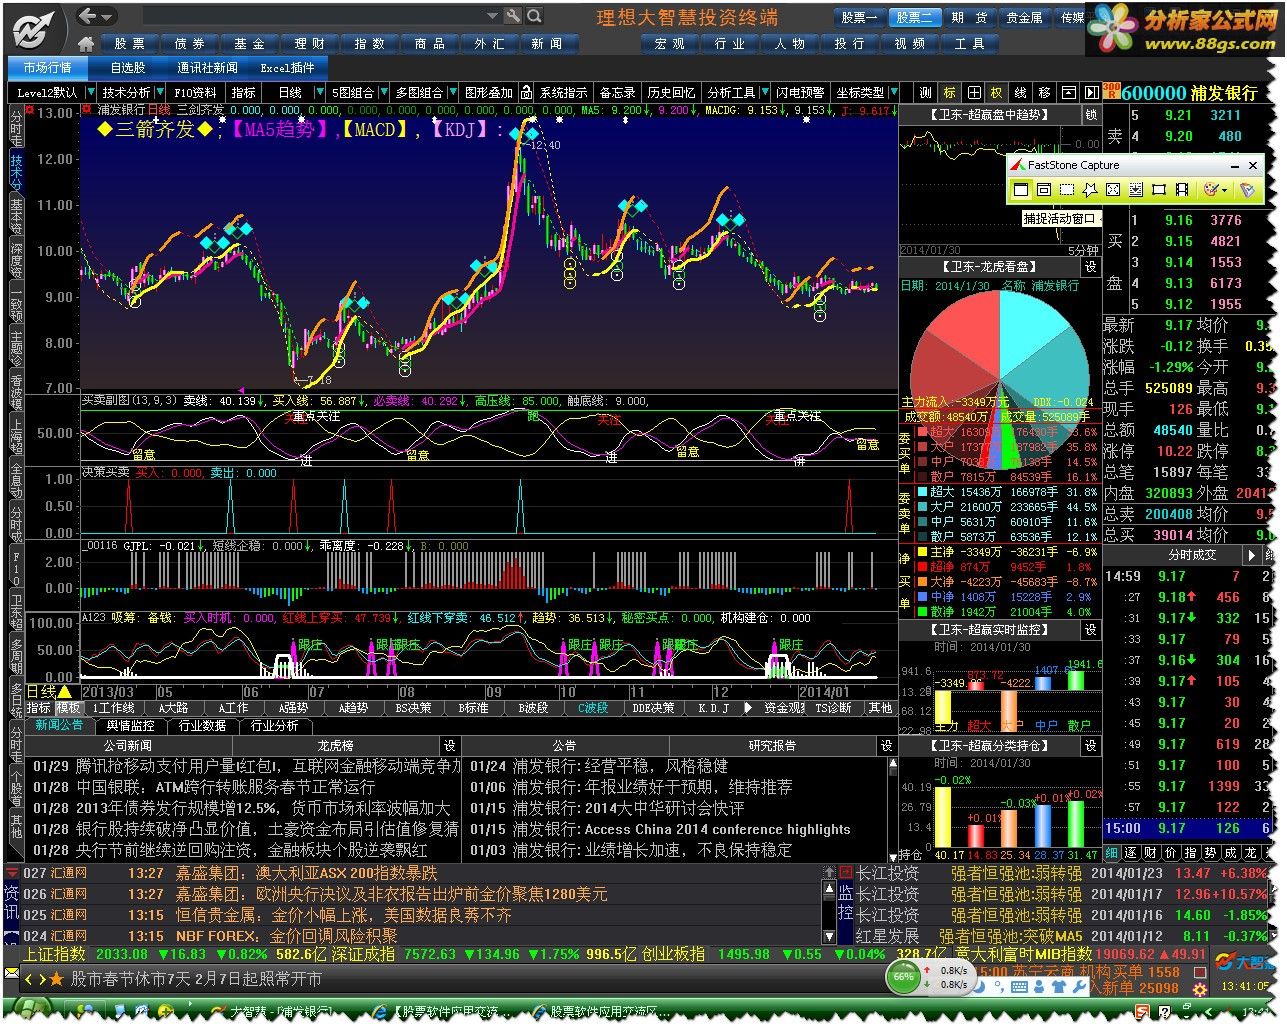The height and width of the screenshot is (1031, 1287).
Task: Select the 线 line drawing tool
Action: click(x=1021, y=92)
